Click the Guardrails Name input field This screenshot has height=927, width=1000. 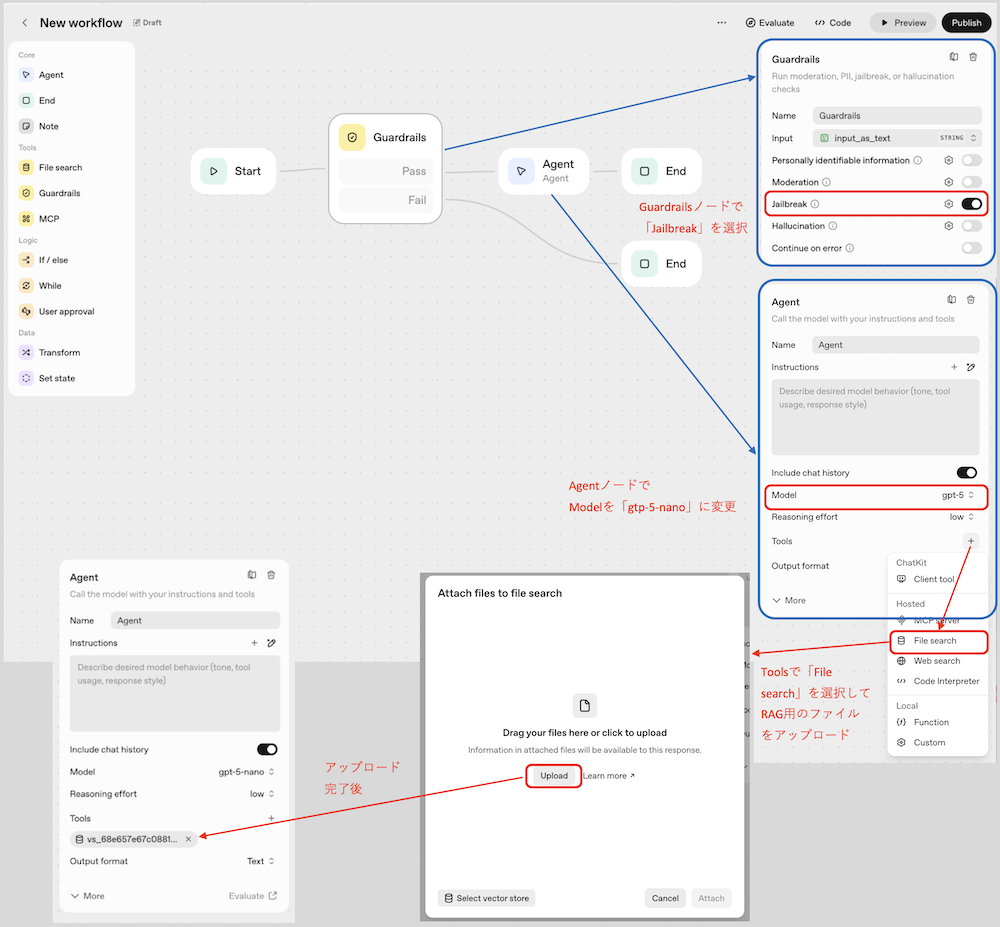896,116
